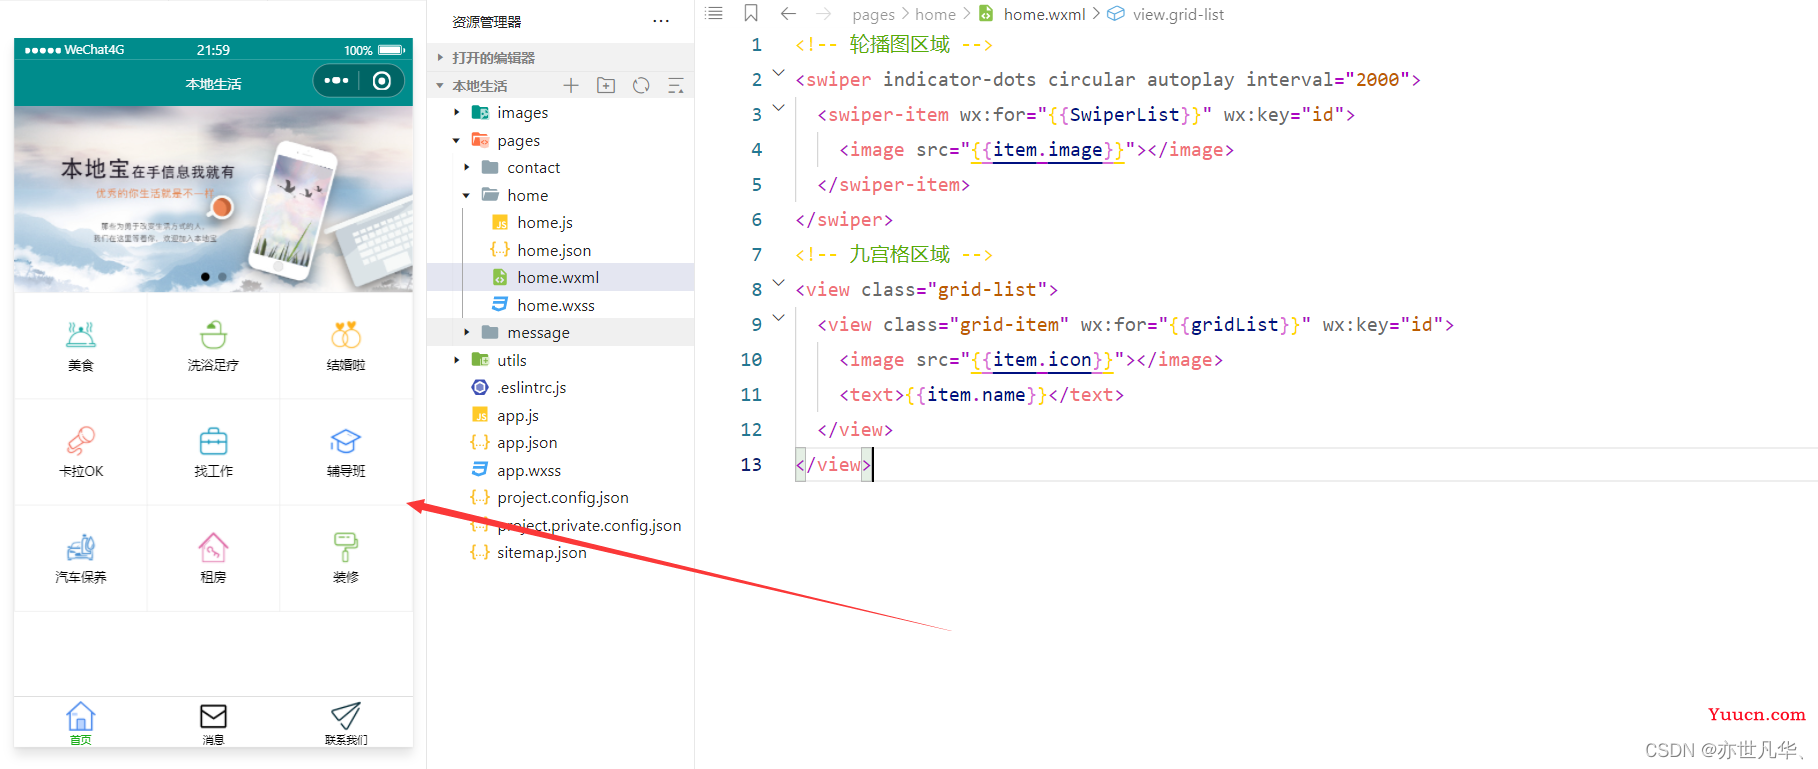Collapse the home folder
Image resolution: width=1818 pixels, height=769 pixels.
[x=467, y=196]
